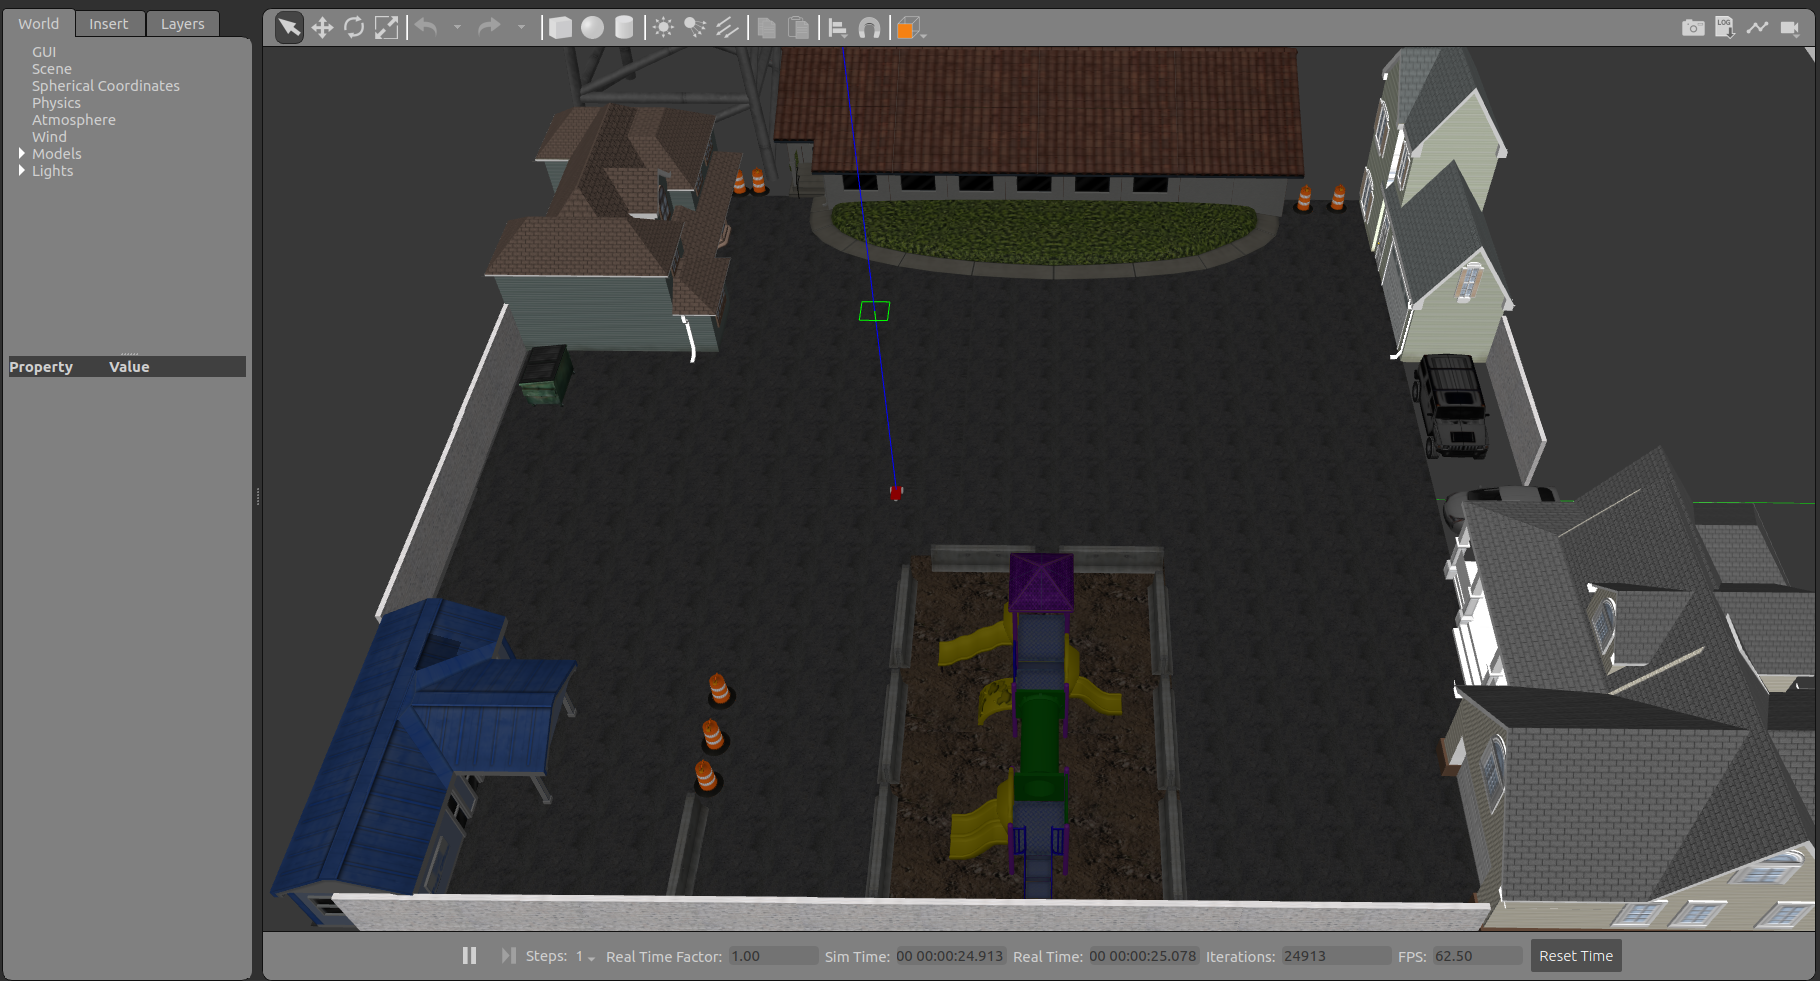Redo the last undone action
The width and height of the screenshot is (1820, 981).
click(489, 28)
